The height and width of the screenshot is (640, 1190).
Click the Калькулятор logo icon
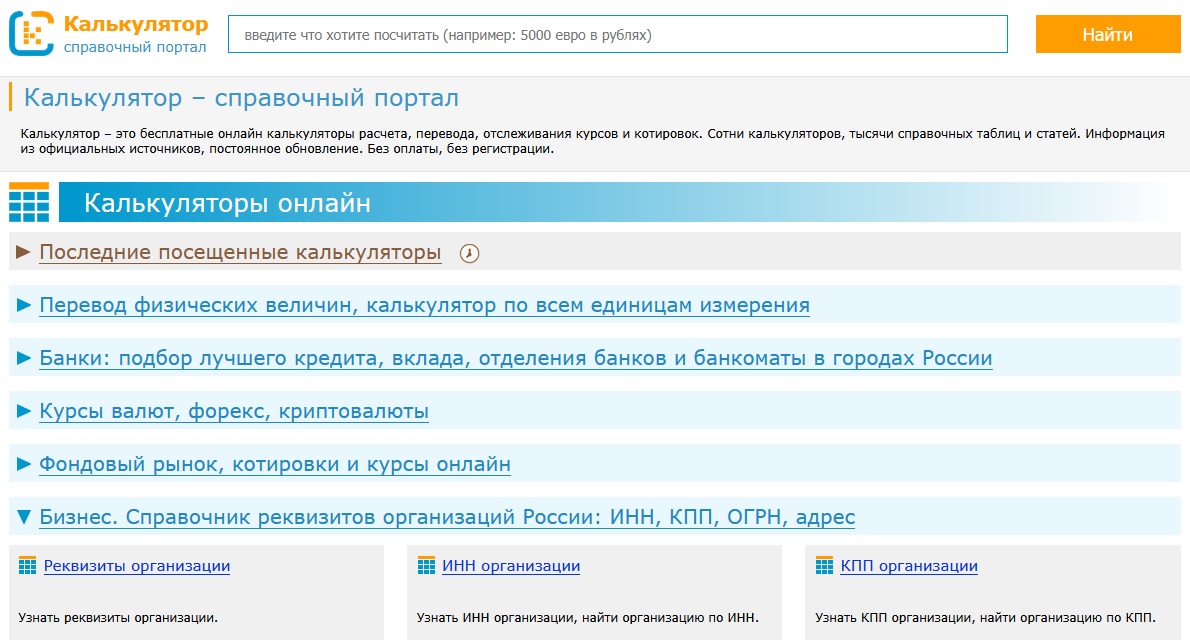[x=30, y=33]
